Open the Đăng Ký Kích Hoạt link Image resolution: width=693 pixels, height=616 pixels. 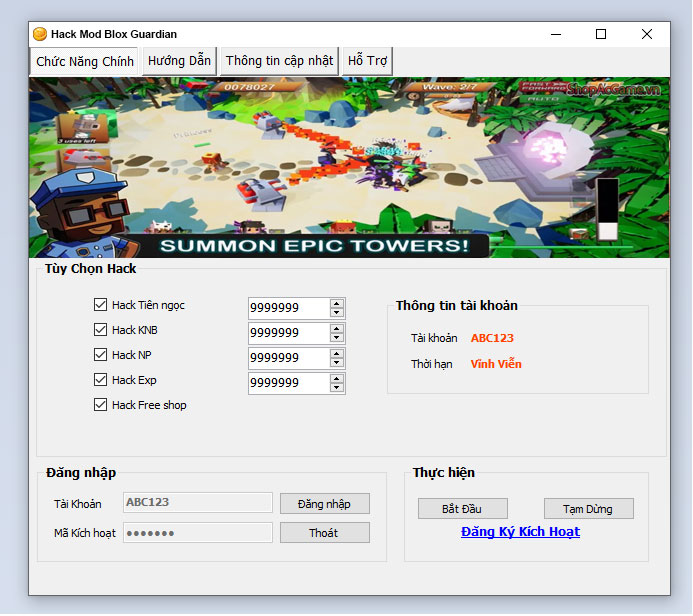pyautogui.click(x=520, y=532)
